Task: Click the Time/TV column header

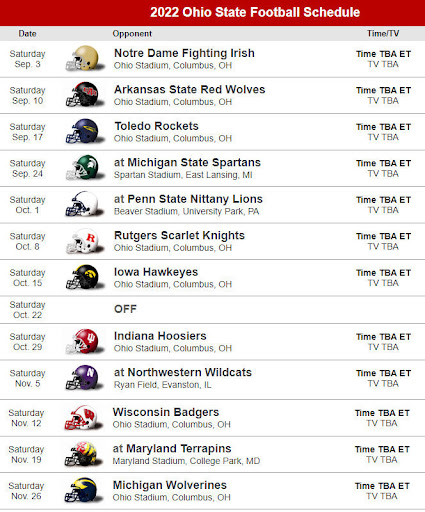Action: [x=383, y=34]
